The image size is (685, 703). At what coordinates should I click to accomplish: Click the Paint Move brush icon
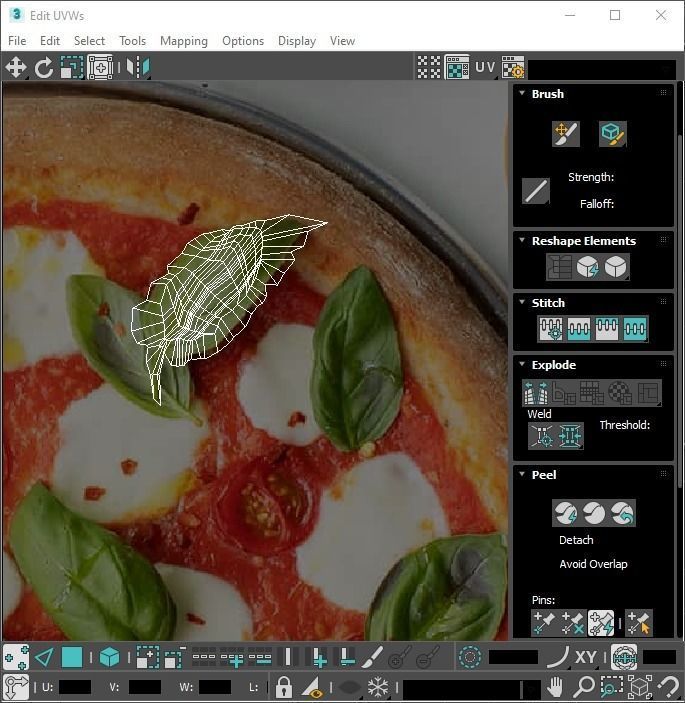(x=566, y=134)
